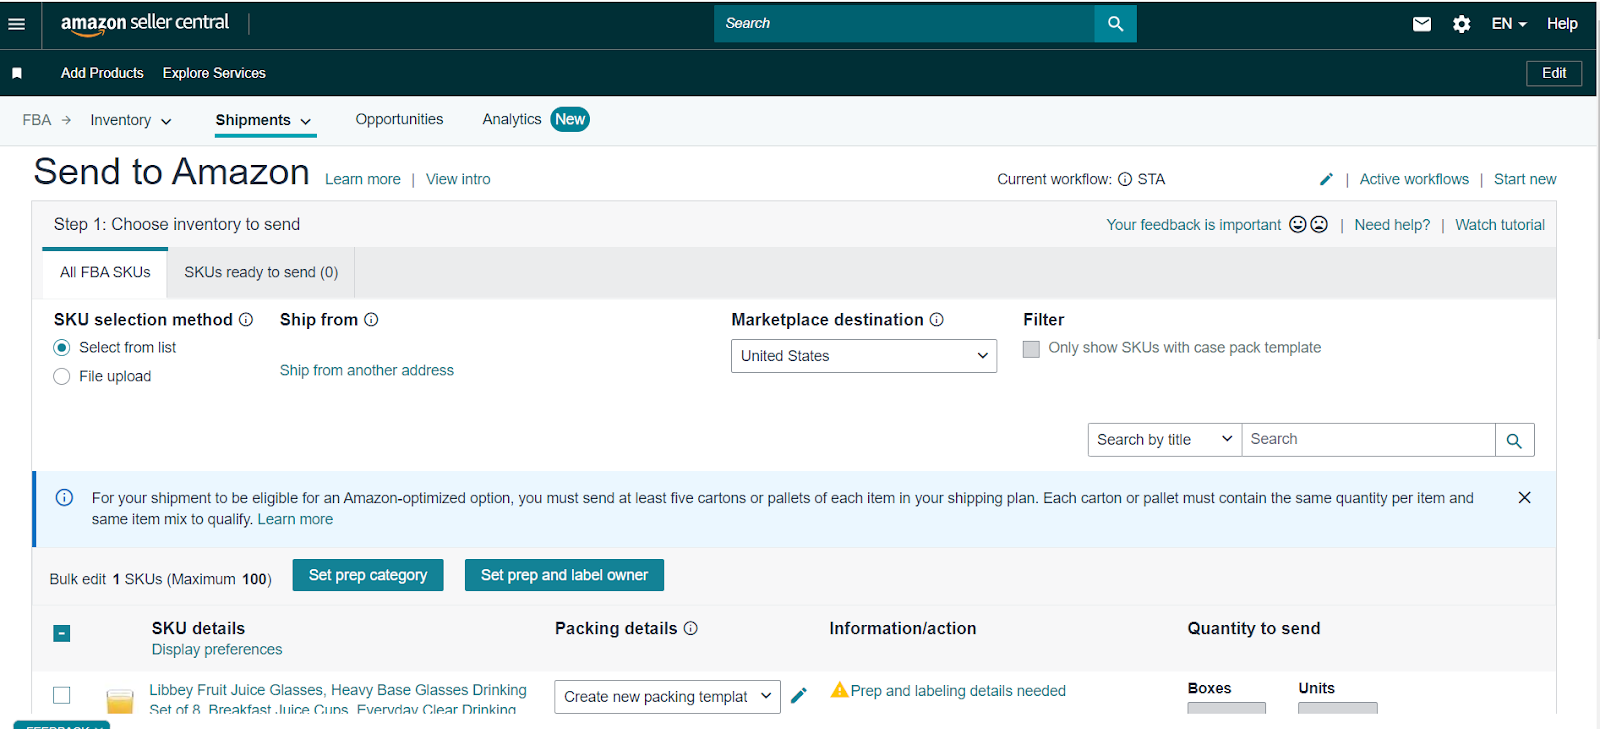Open the 'Display preferences' link
The height and width of the screenshot is (729, 1600).
point(217,650)
